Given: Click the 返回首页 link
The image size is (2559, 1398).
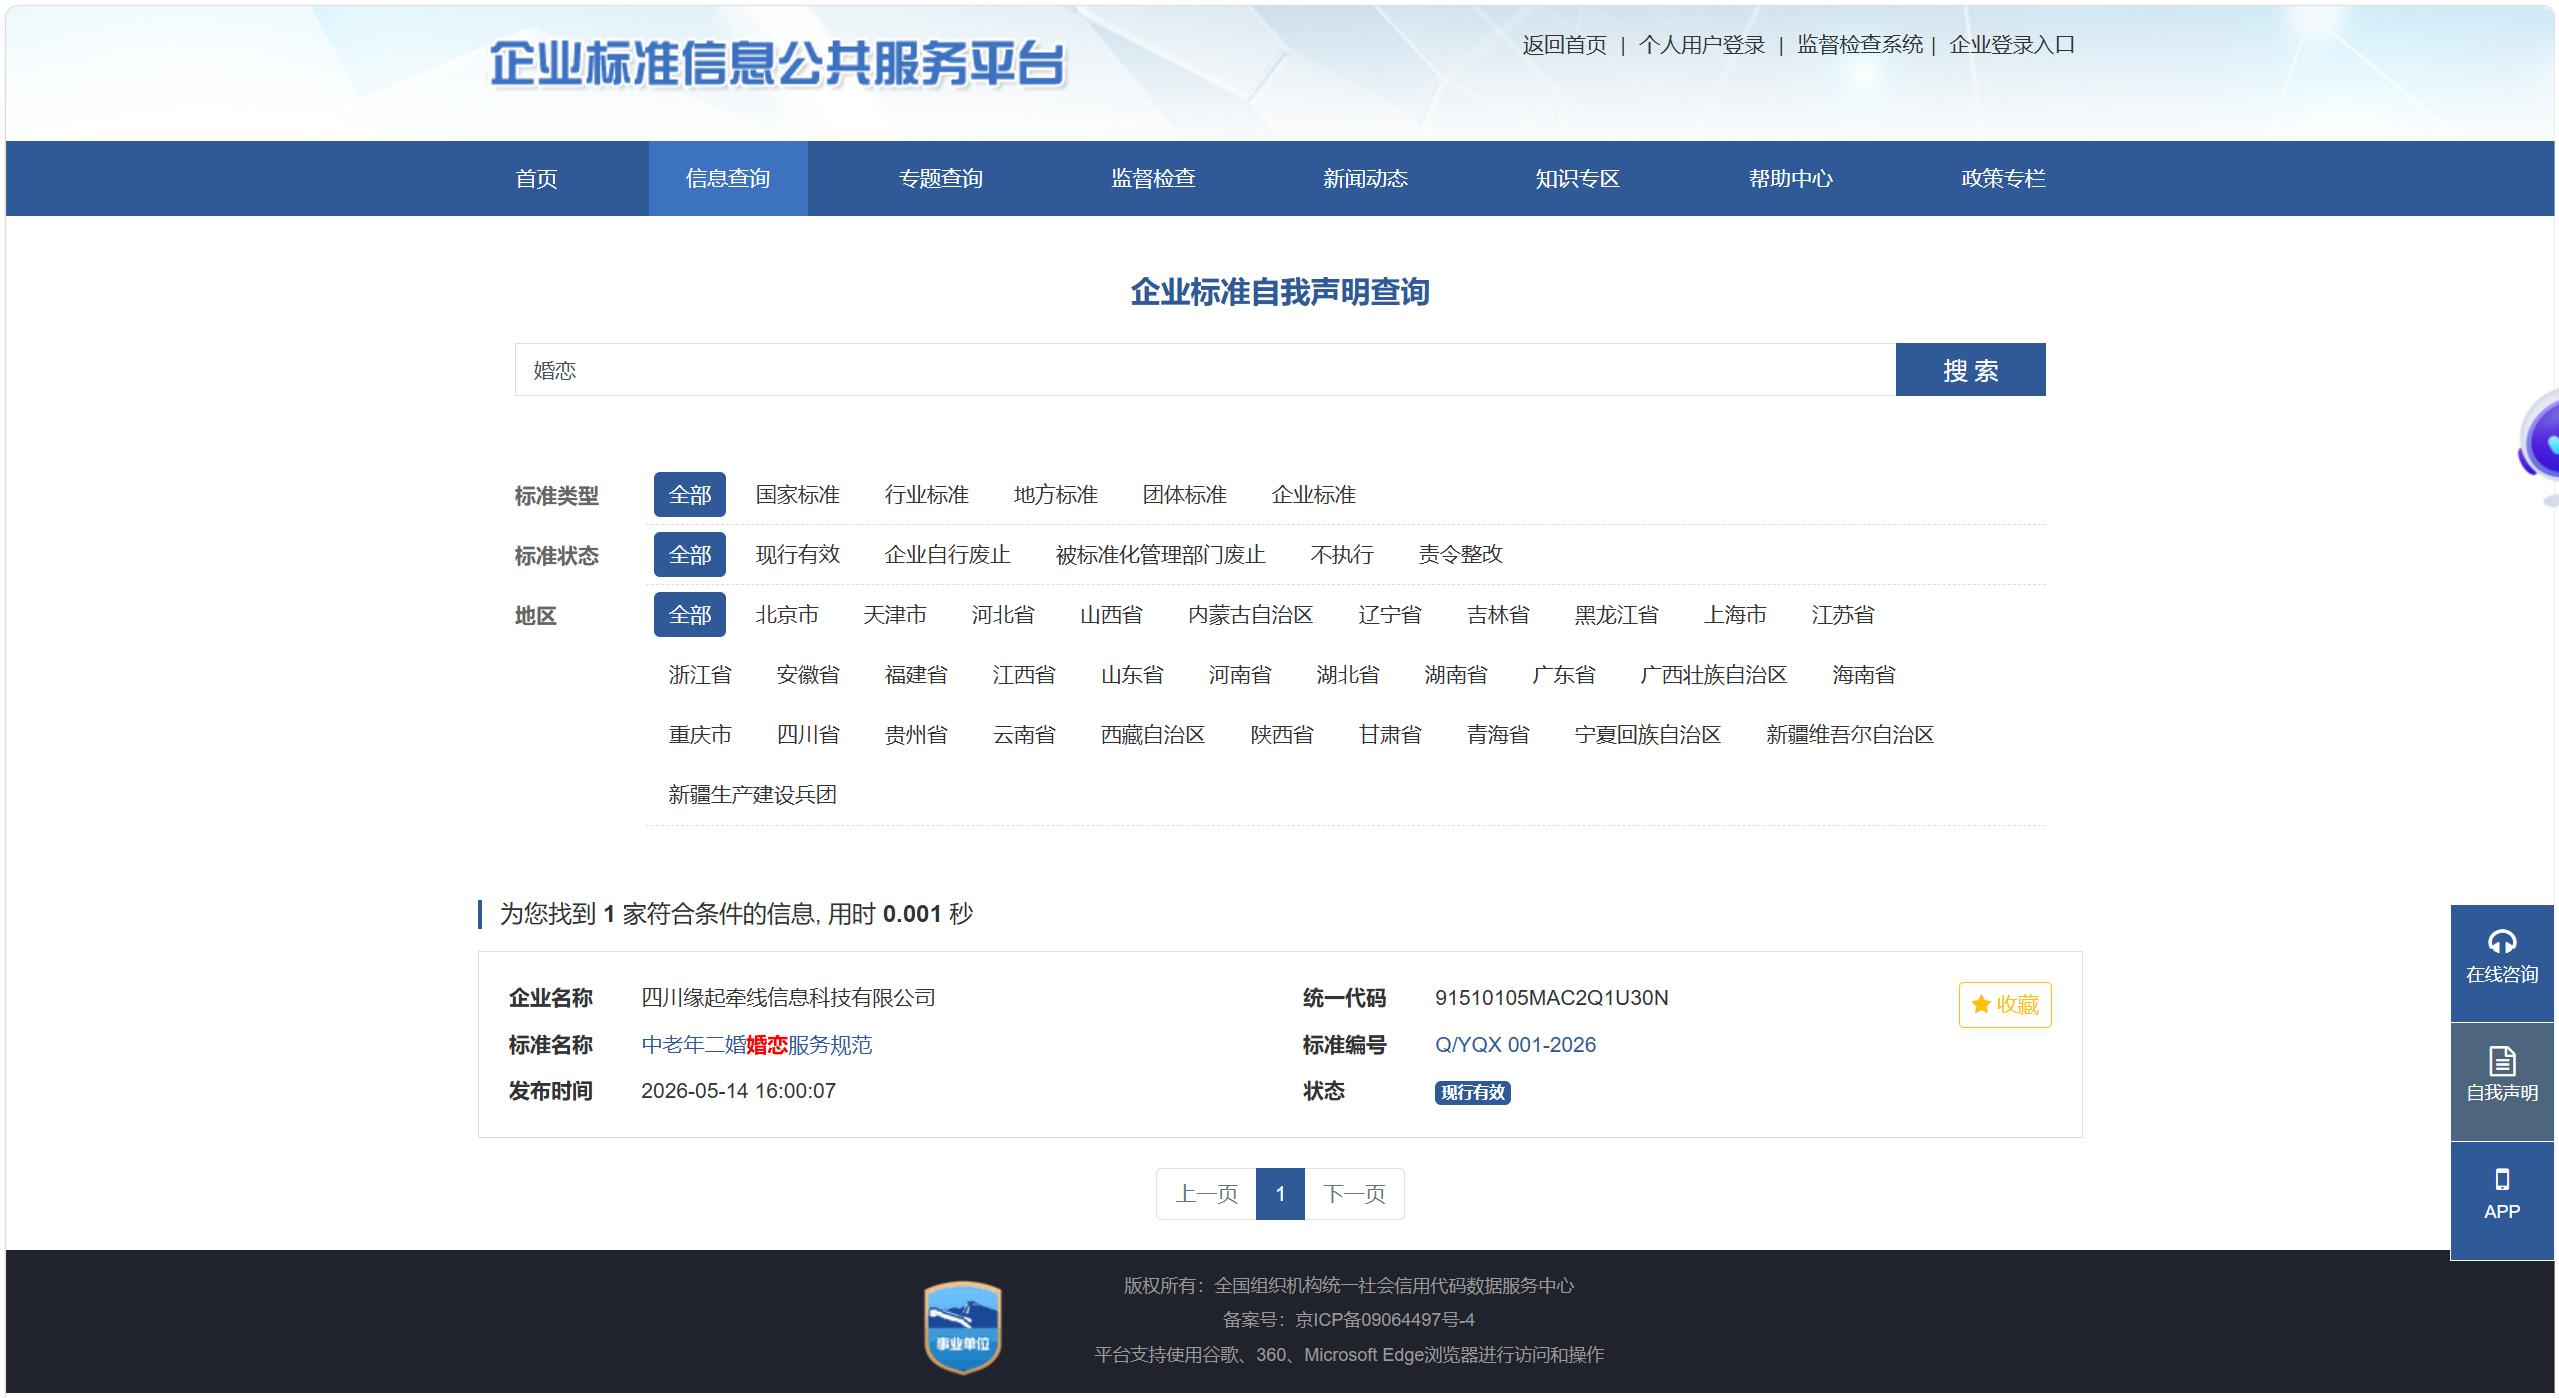Looking at the screenshot, I should [x=1564, y=45].
